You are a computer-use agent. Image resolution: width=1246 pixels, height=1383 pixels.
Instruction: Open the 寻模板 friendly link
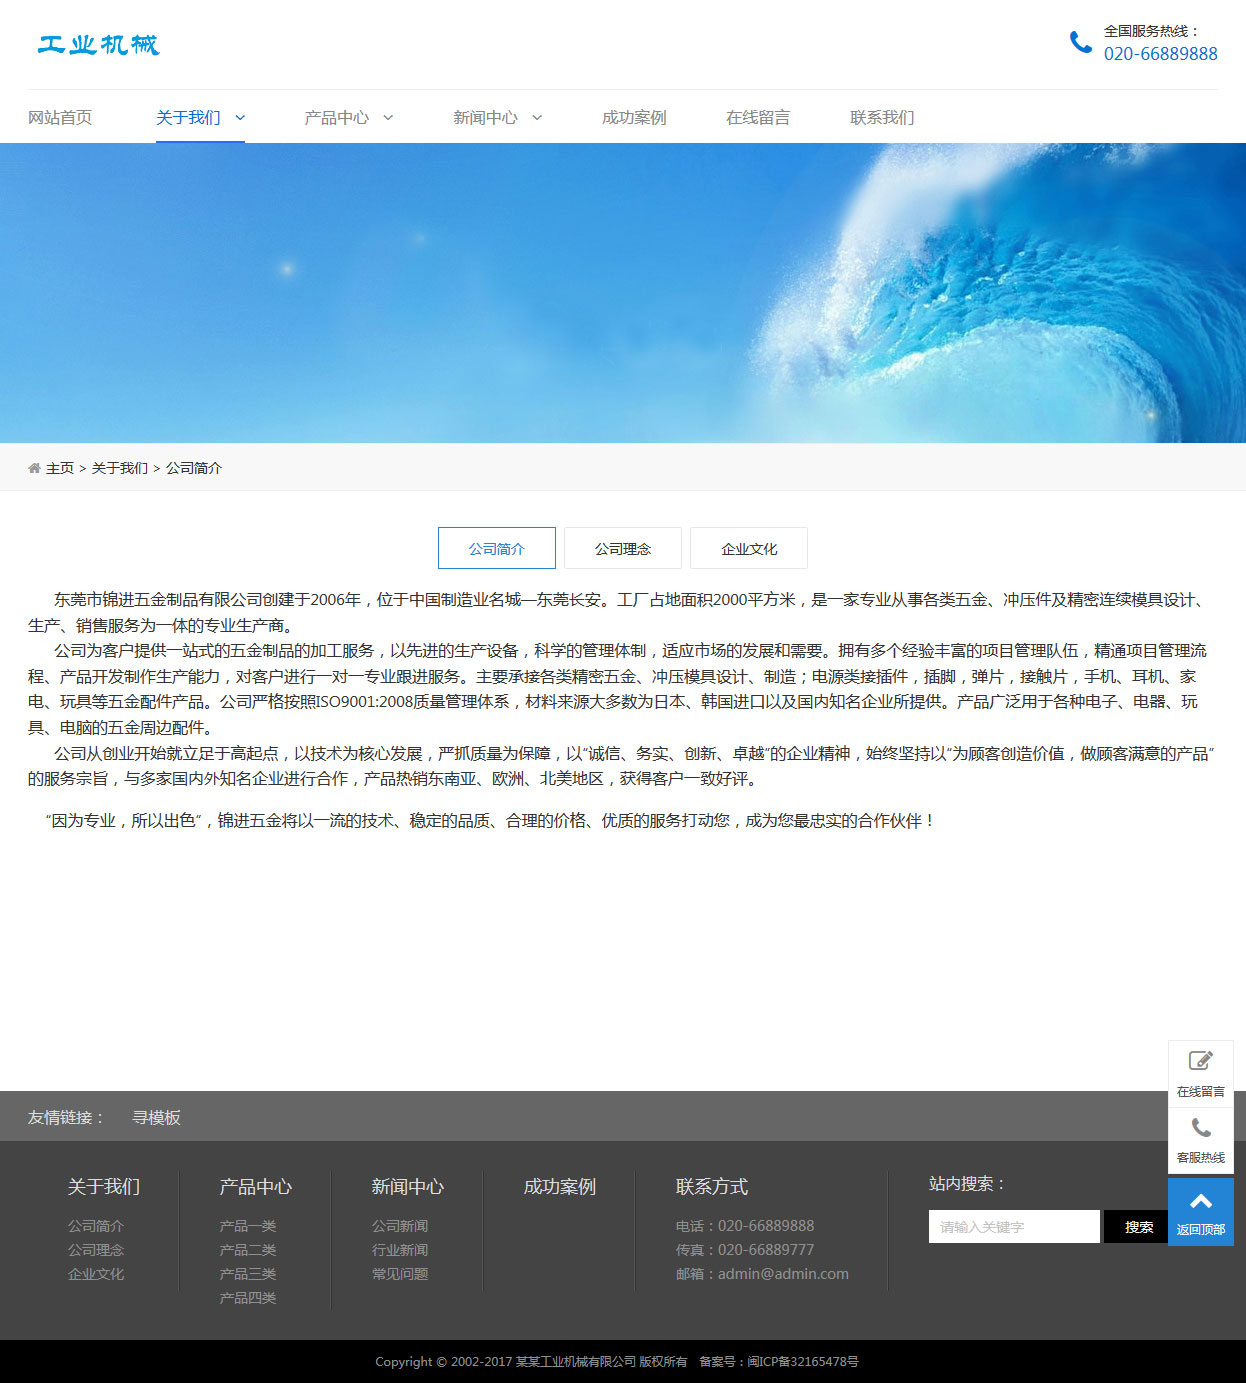[x=157, y=1117]
